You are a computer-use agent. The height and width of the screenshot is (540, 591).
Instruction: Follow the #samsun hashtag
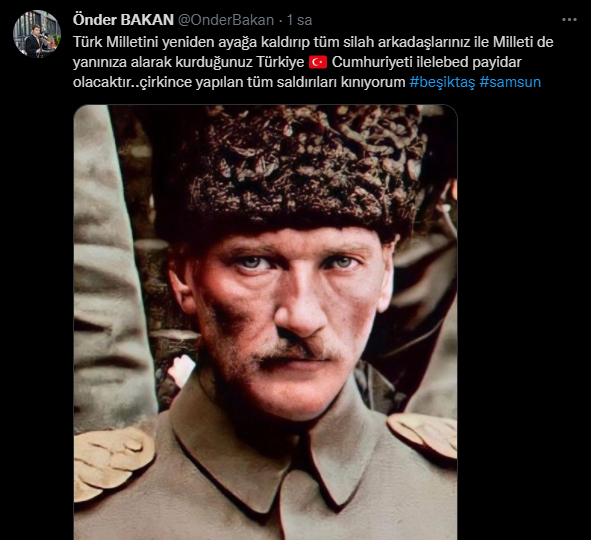(510, 82)
